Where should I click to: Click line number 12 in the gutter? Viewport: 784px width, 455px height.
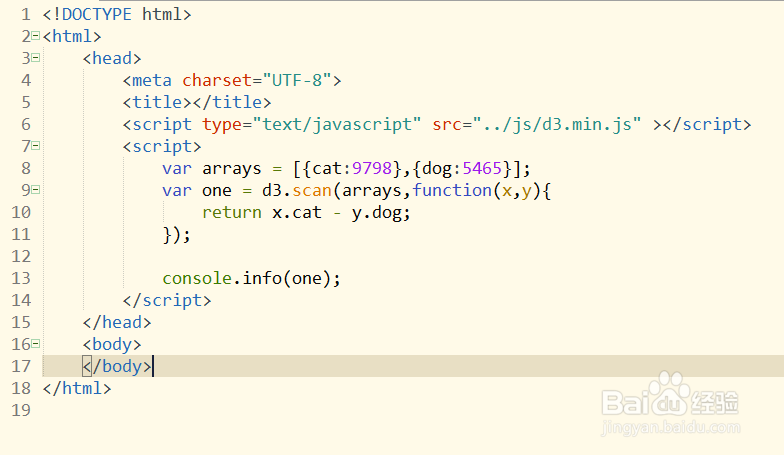[21, 256]
